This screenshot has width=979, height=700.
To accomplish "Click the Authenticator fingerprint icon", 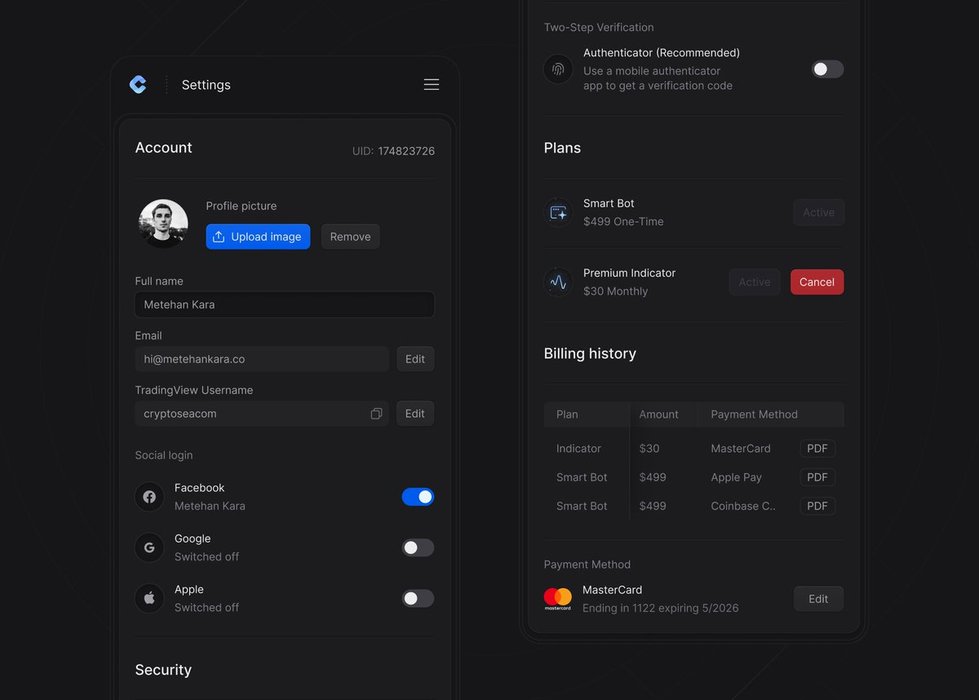I will [x=558, y=69].
